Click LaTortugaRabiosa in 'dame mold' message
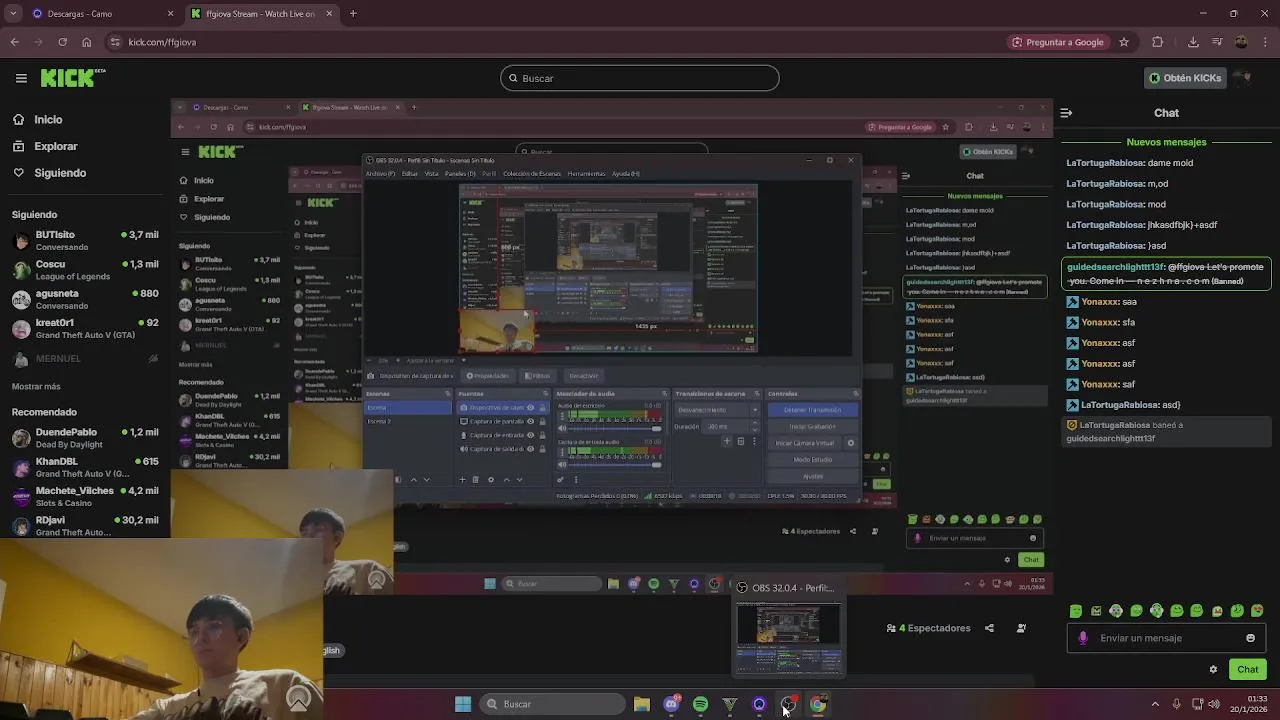Image resolution: width=1280 pixels, height=720 pixels. (x=1105, y=163)
